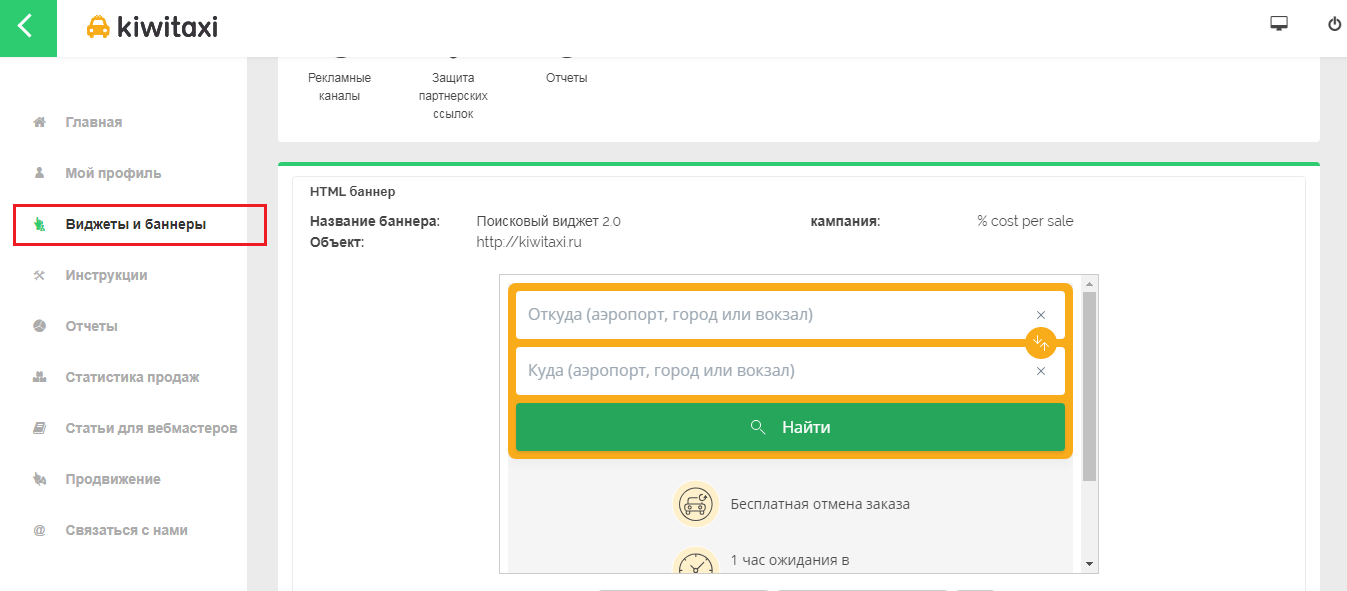Open the Главная home icon

tap(39, 121)
